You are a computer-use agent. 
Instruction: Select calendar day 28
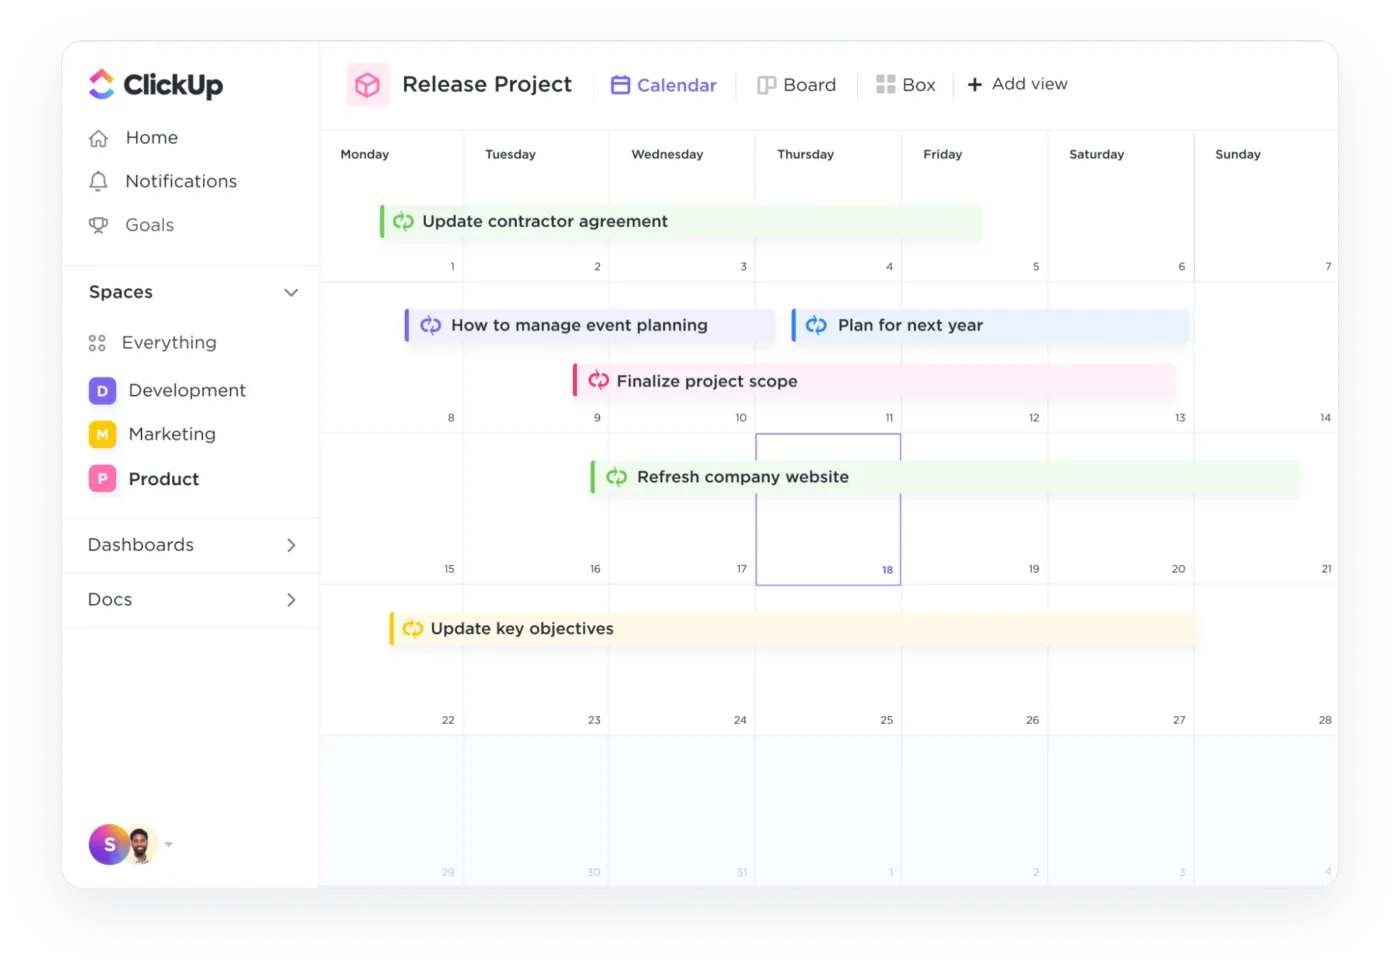tap(1266, 661)
